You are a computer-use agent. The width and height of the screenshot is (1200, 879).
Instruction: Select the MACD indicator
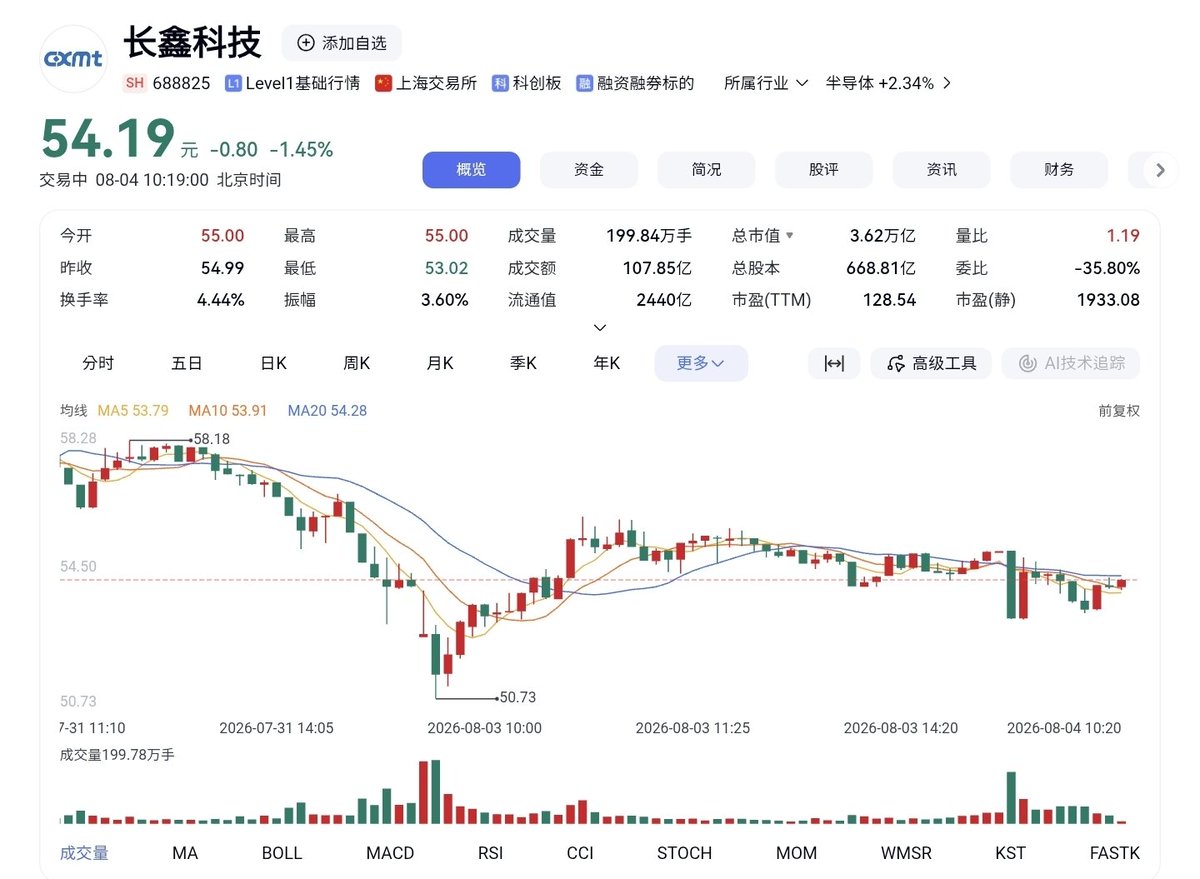tap(390, 853)
